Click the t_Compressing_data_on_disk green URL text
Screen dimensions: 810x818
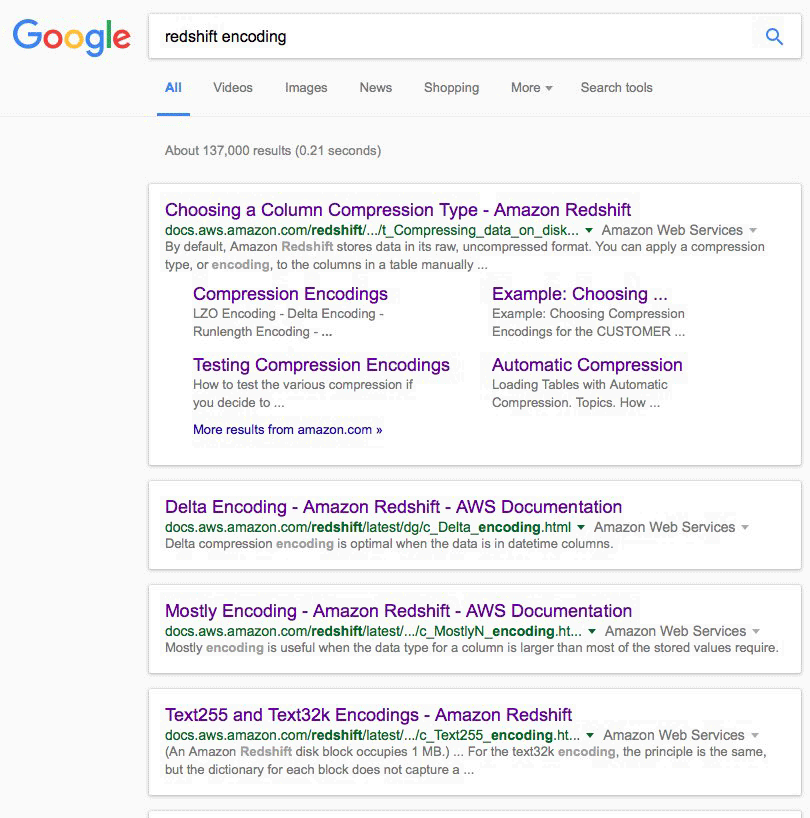coord(371,230)
